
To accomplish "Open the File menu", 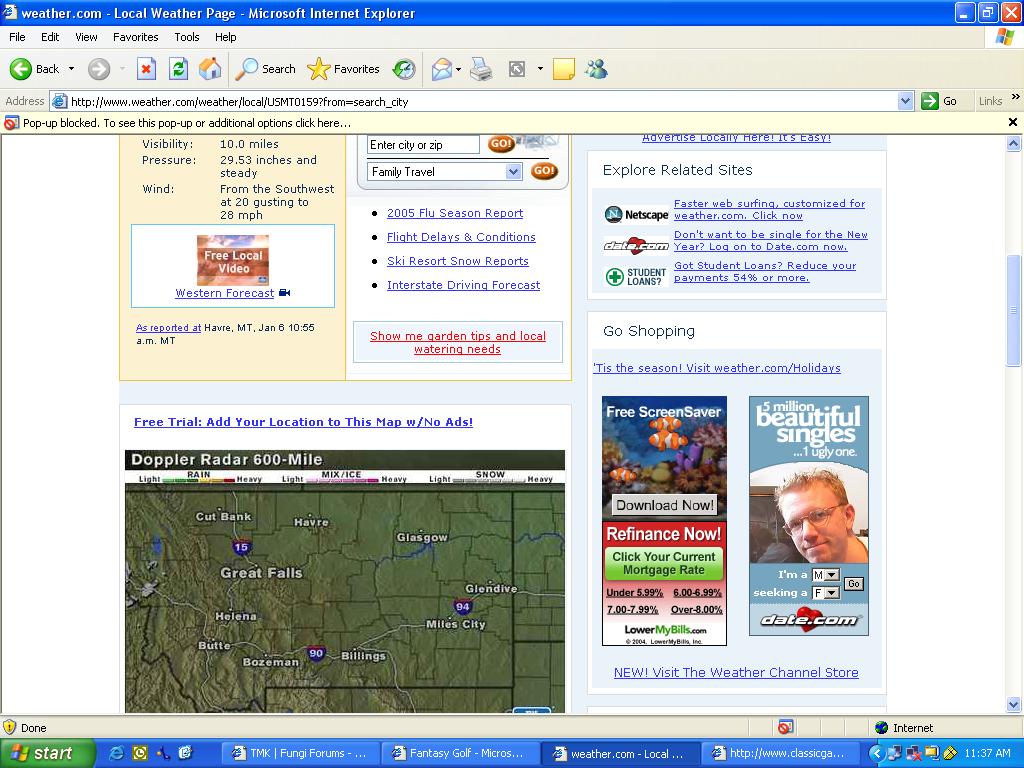I will click(x=17, y=37).
